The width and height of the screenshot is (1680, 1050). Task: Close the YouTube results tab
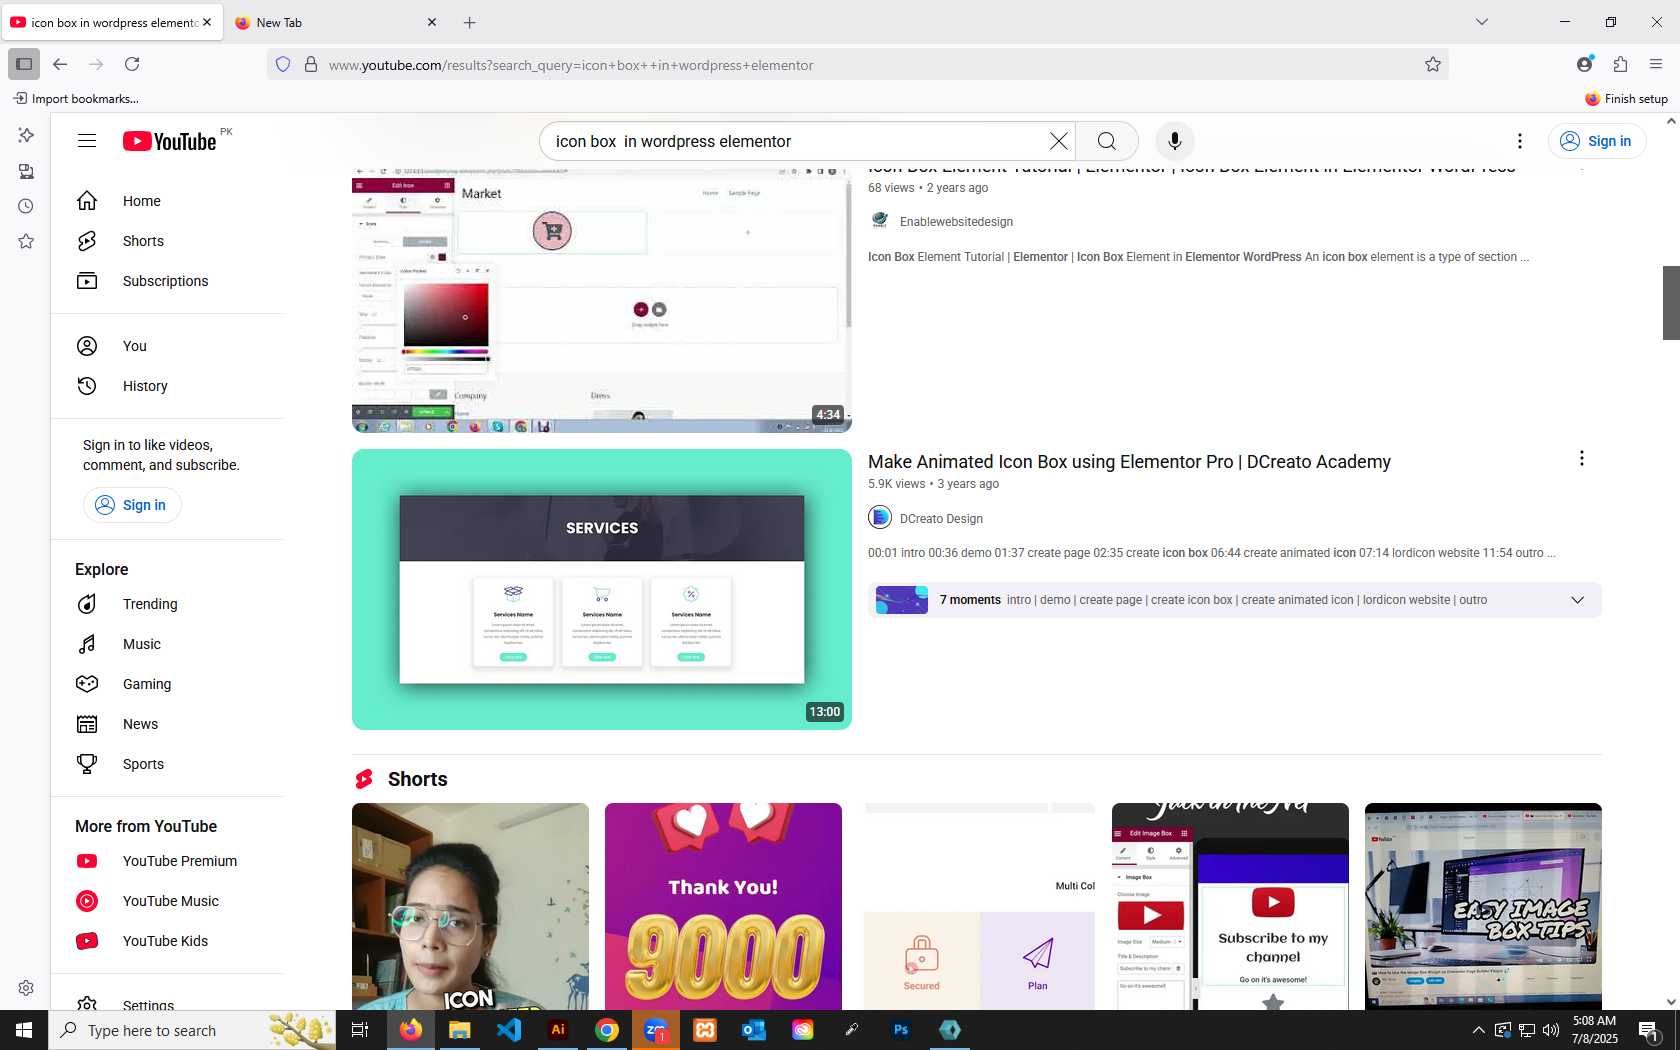point(207,22)
